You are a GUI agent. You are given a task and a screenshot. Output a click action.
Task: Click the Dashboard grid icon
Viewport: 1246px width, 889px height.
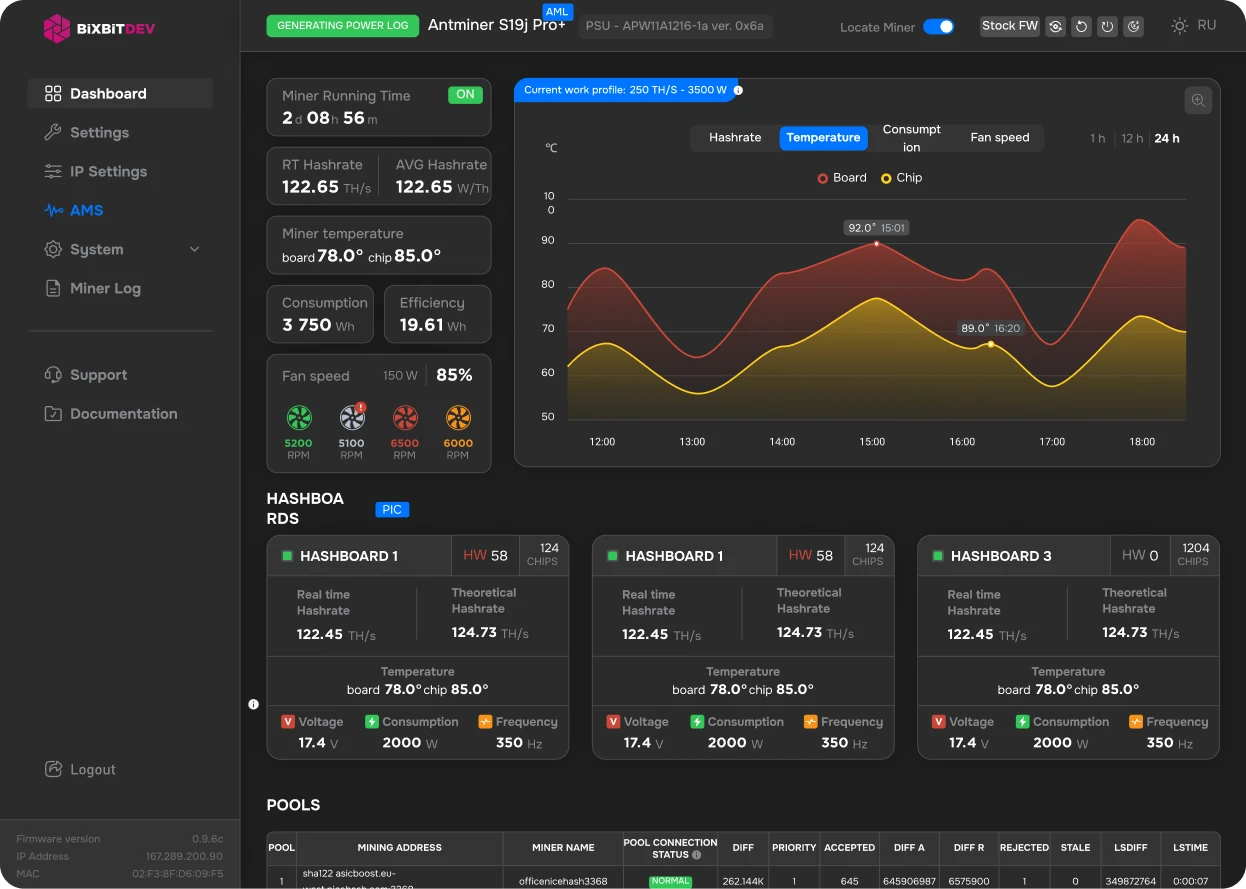[x=53, y=94]
